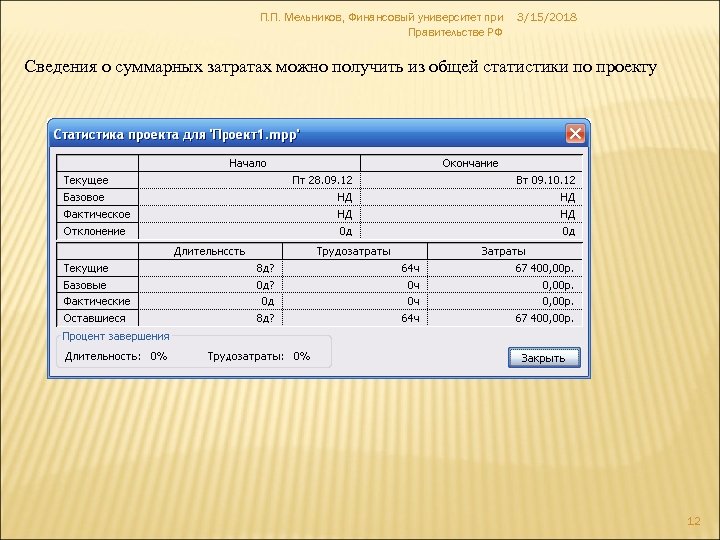
Task: Click the Отклонение row label
Action: tap(97, 231)
